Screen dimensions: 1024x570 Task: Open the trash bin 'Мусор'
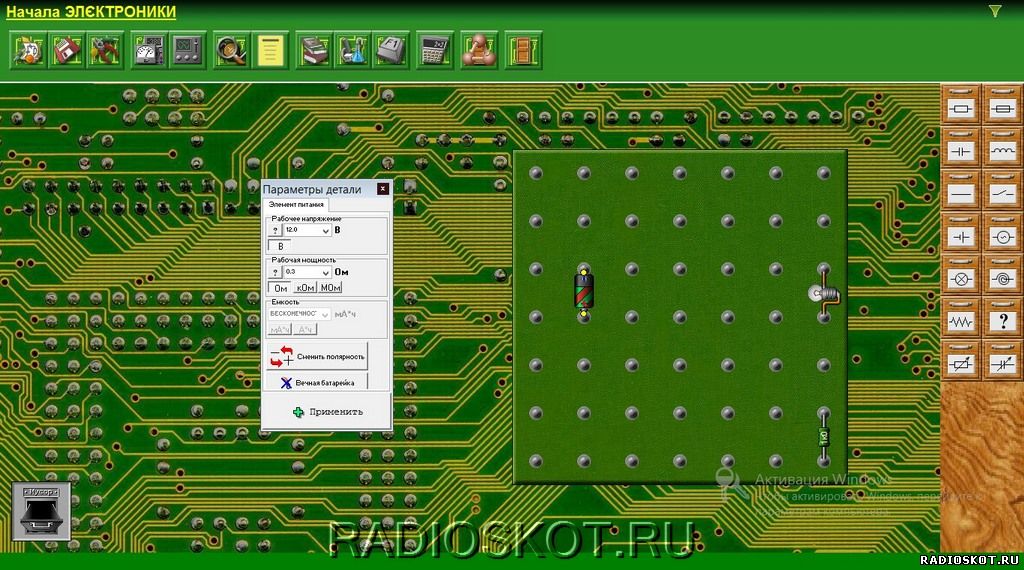click(x=41, y=511)
